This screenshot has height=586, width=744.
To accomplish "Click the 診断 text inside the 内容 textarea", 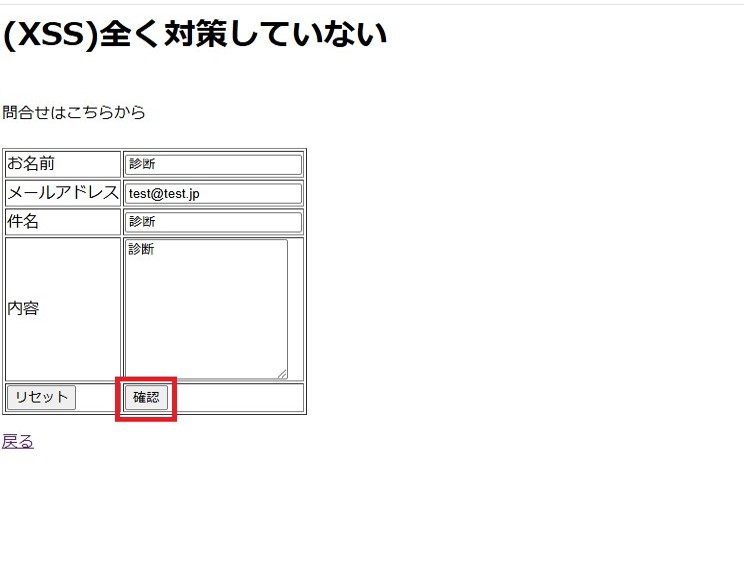I will pyautogui.click(x=141, y=250).
